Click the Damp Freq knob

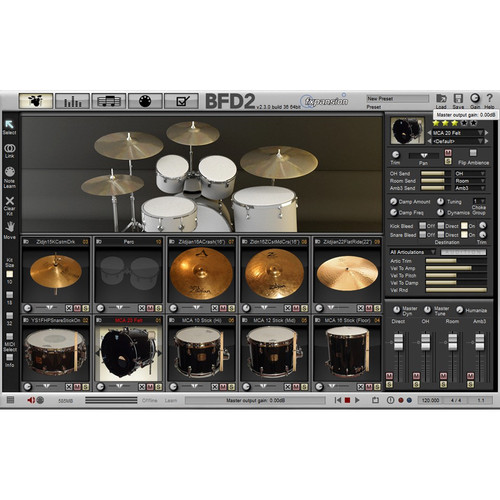(394, 212)
